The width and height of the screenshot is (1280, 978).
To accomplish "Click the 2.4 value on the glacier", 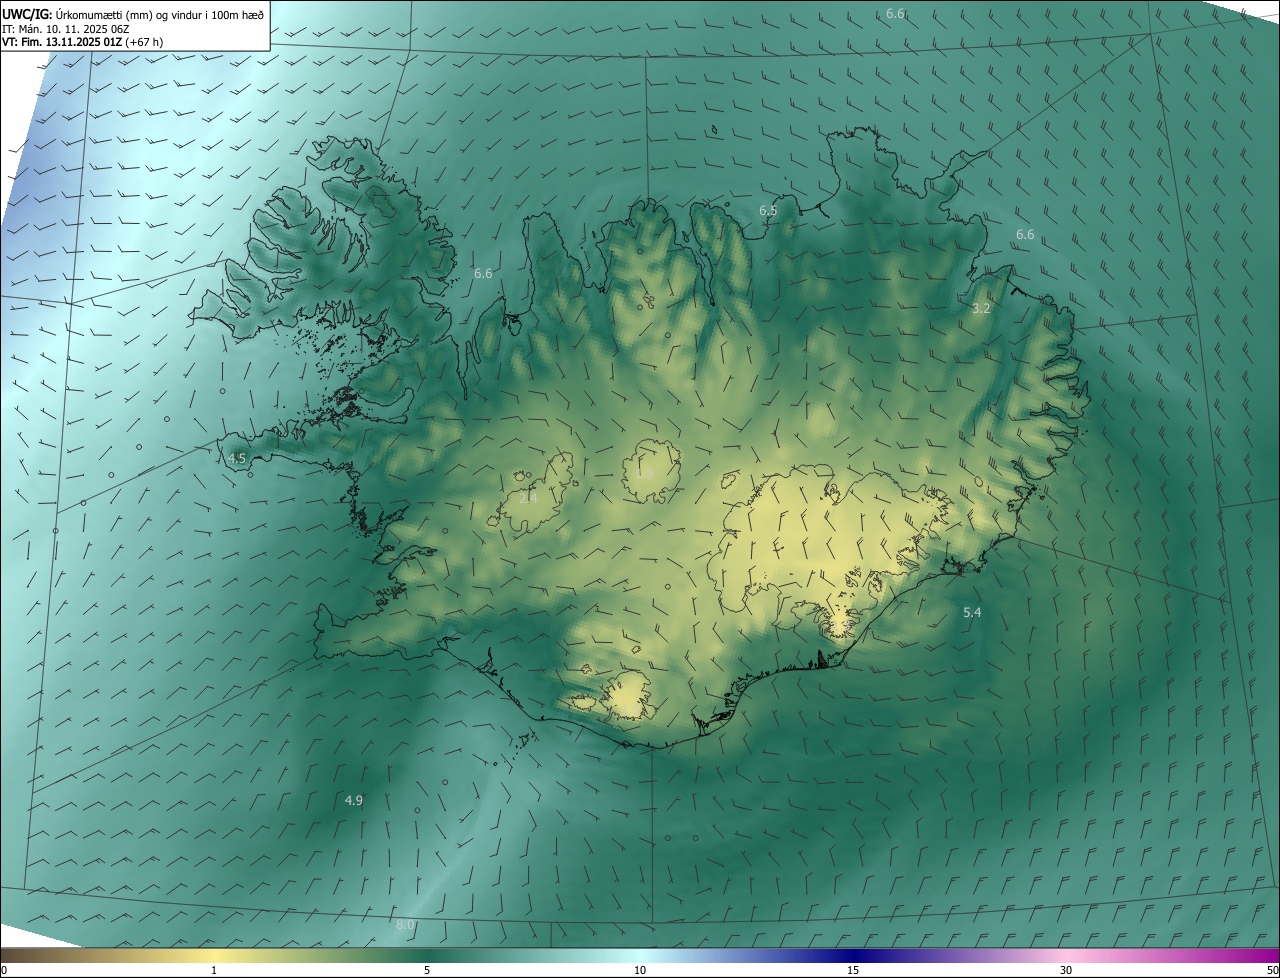I will coord(528,497).
